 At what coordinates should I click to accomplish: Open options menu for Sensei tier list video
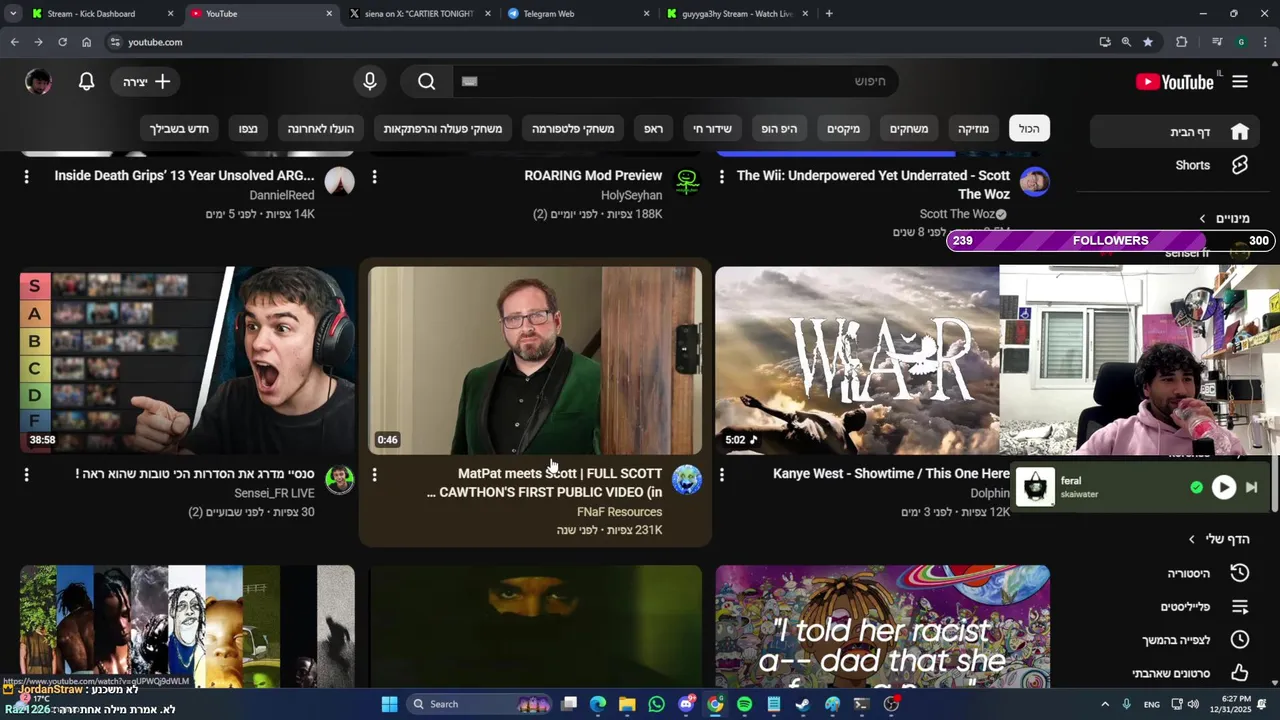tap(27, 475)
